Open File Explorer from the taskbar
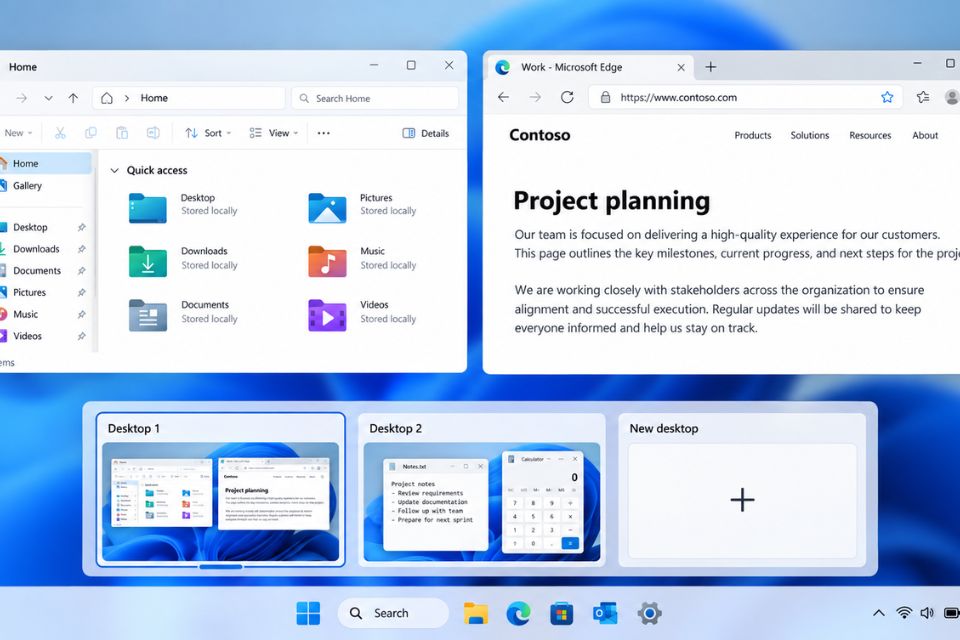960x640 pixels. click(476, 613)
